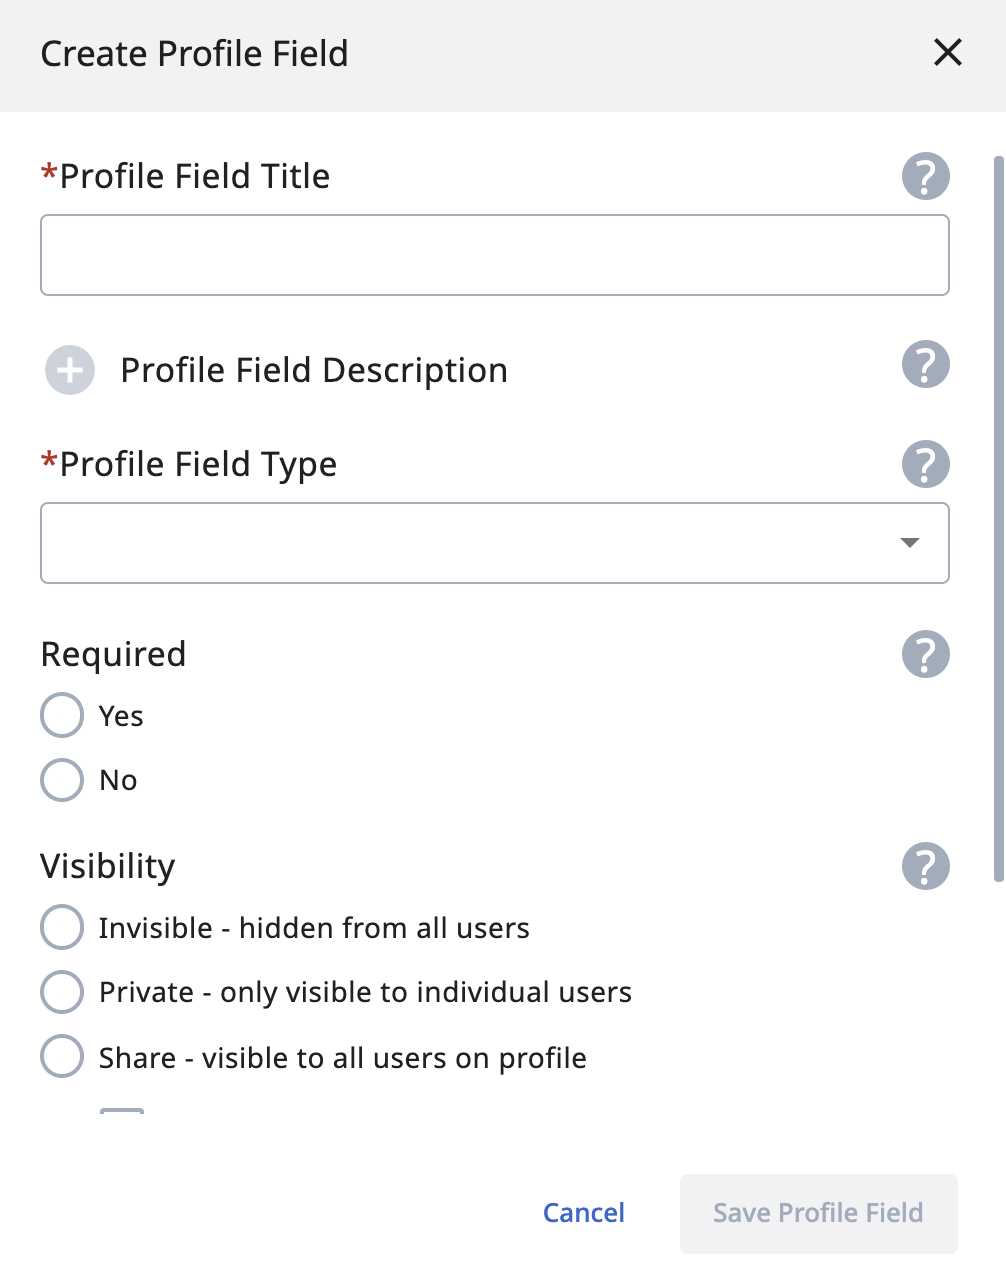Click the Profile Field Description help icon
Viewport: 1006px width, 1272px height.
point(925,365)
